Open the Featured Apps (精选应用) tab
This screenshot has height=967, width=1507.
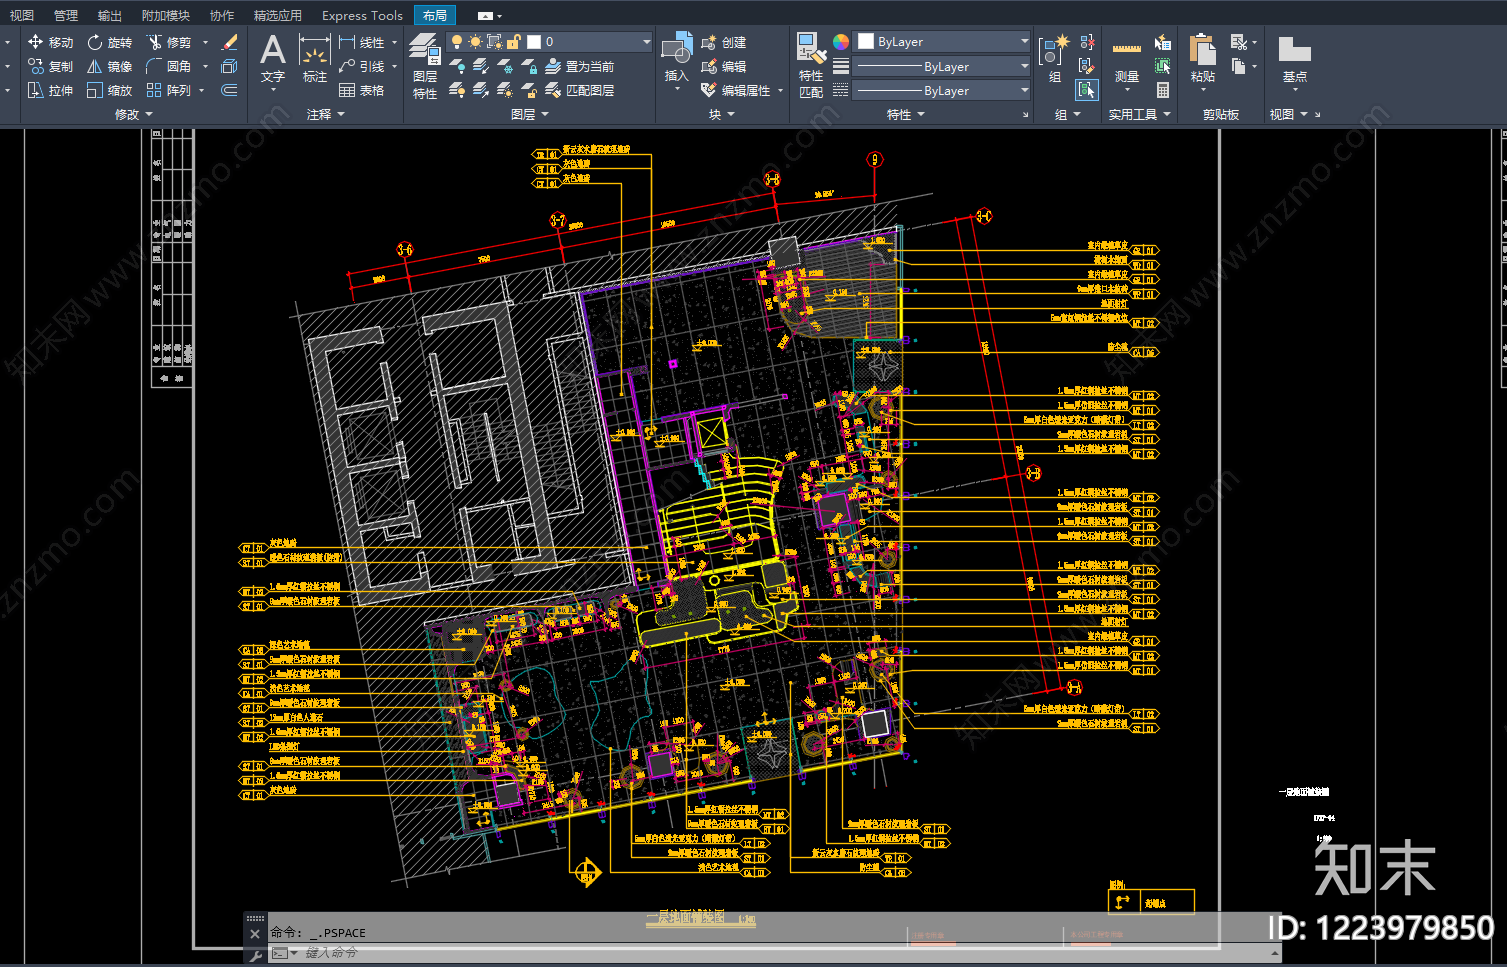pos(278,16)
